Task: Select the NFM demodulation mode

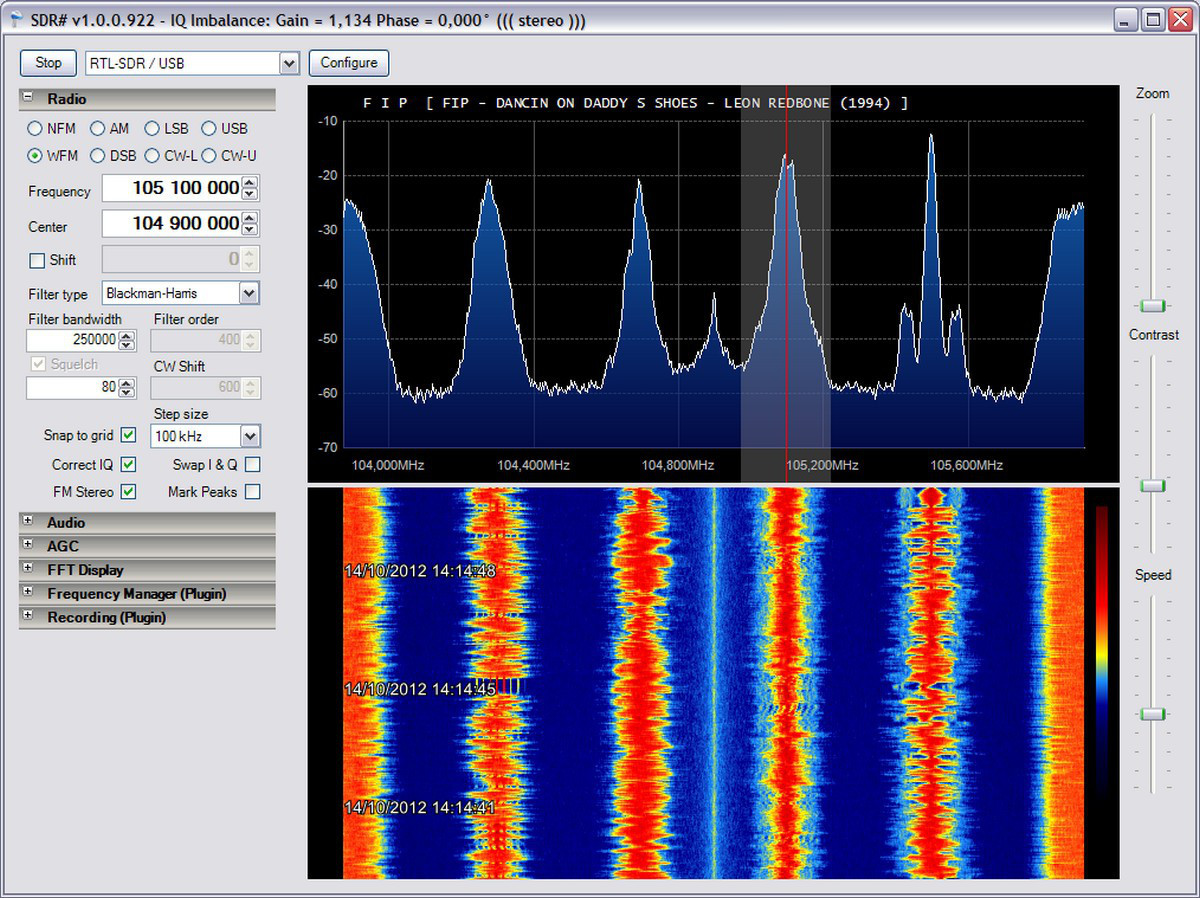Action: tap(35, 129)
